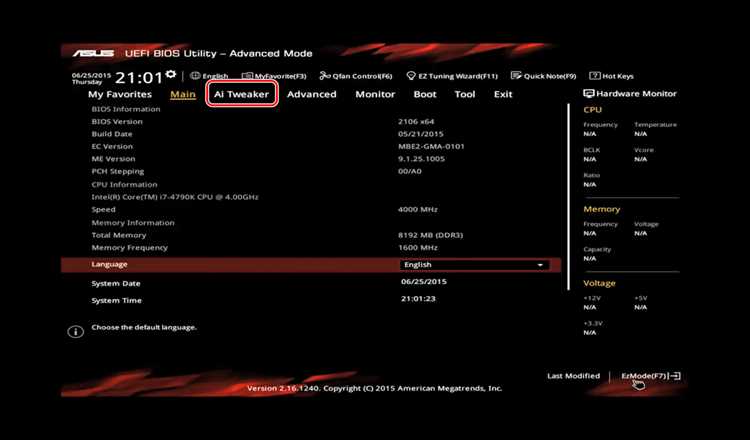Viewport: 750px width, 440px height.
Task: Click the ME Version value 9.1.25.1005
Action: pos(421,159)
